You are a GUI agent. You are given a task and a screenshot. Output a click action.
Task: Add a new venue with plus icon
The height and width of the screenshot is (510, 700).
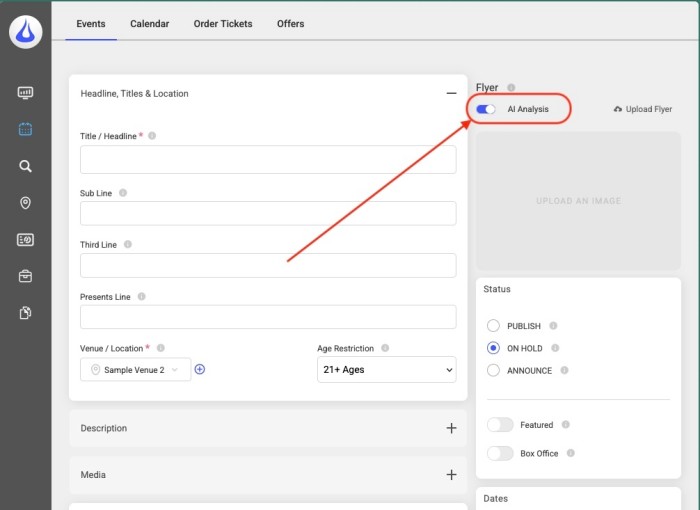200,369
